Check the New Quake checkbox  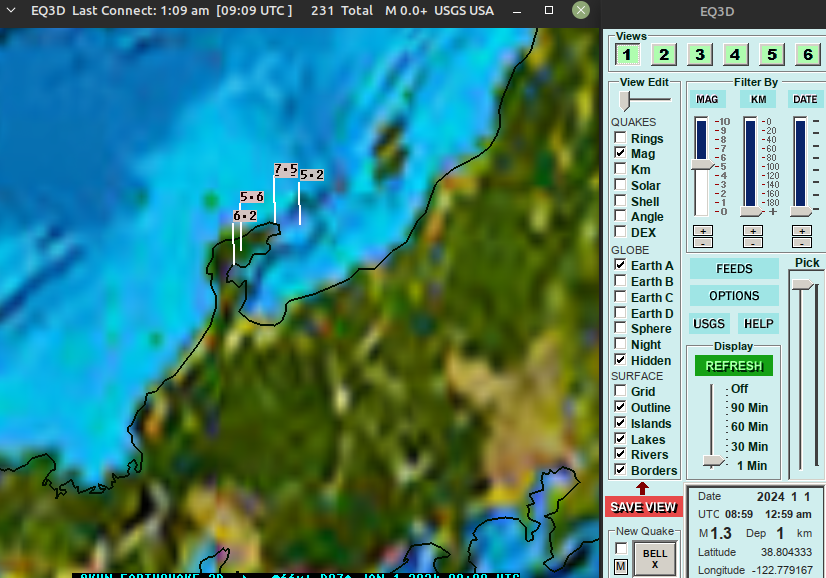click(x=621, y=548)
